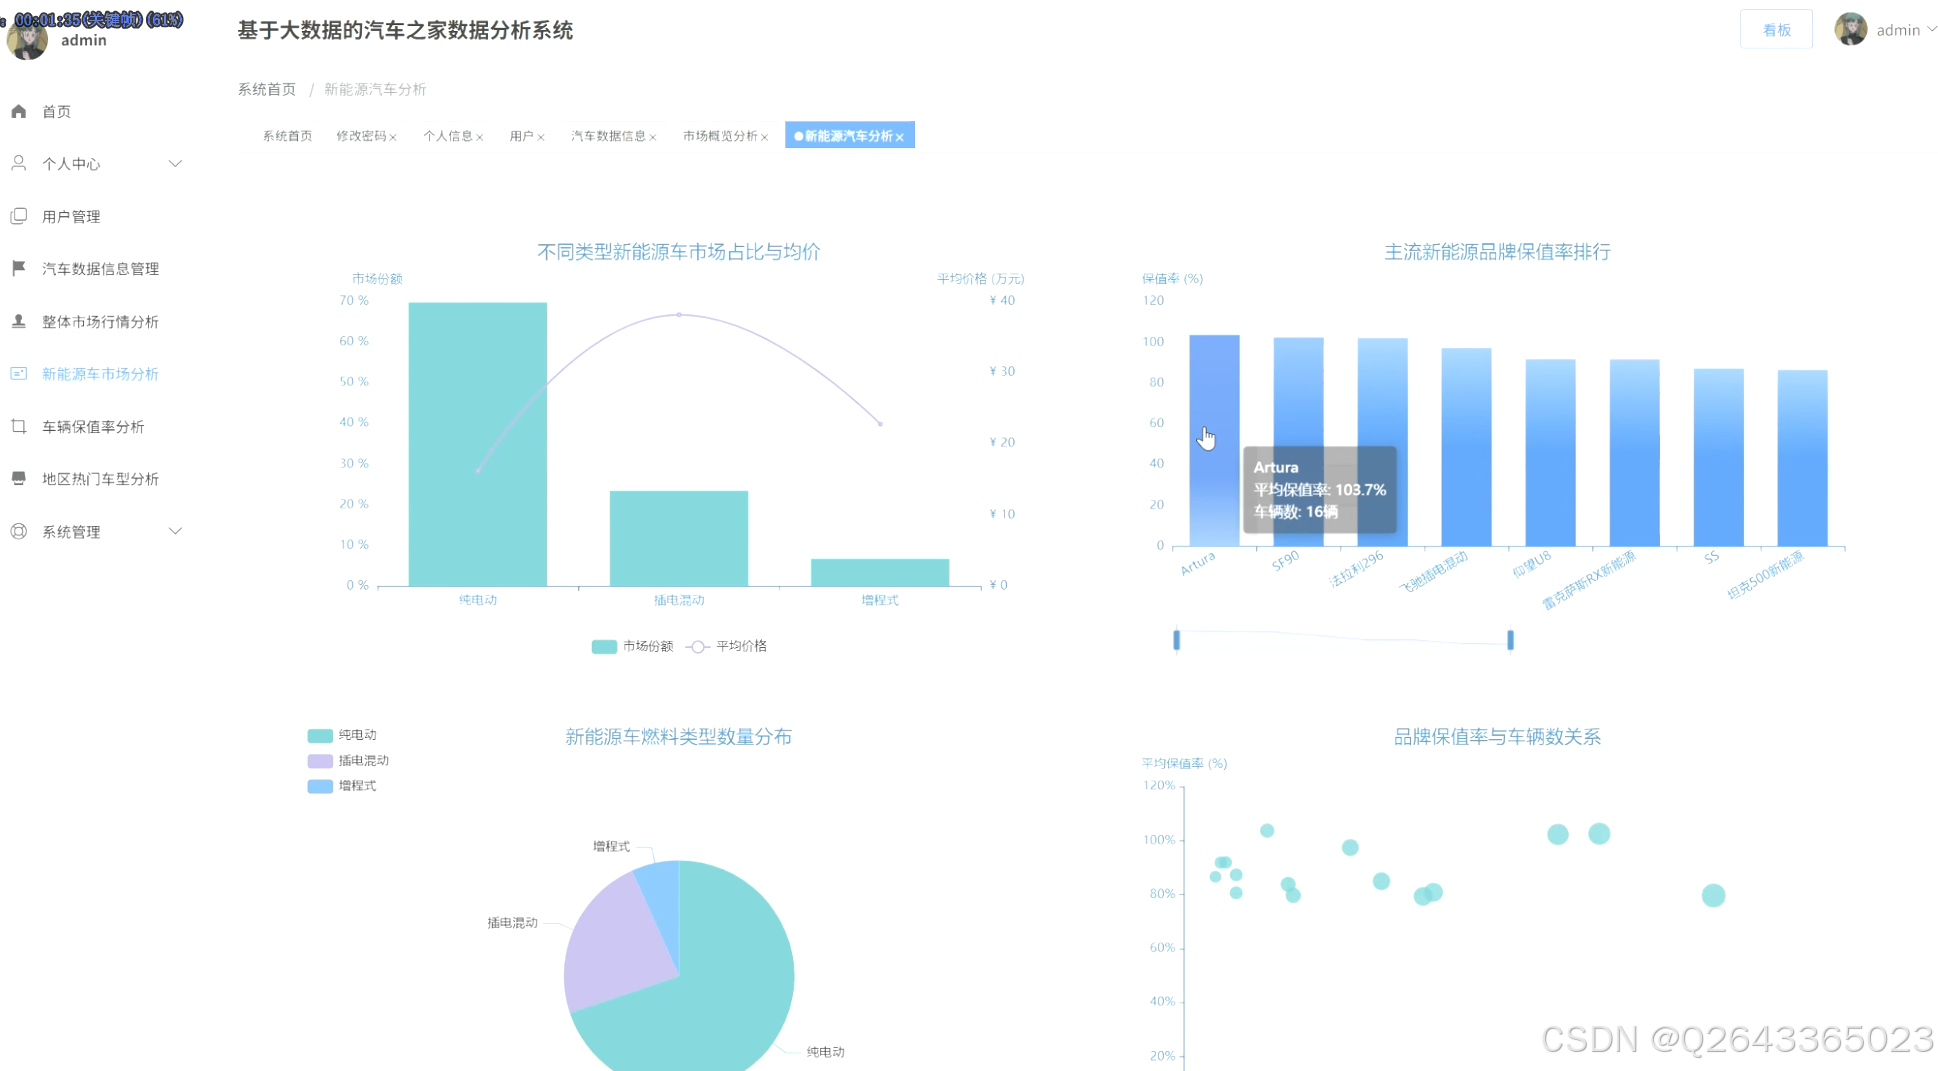Switch to the 修改密码 tab
The height and width of the screenshot is (1071, 1938).
pos(361,136)
